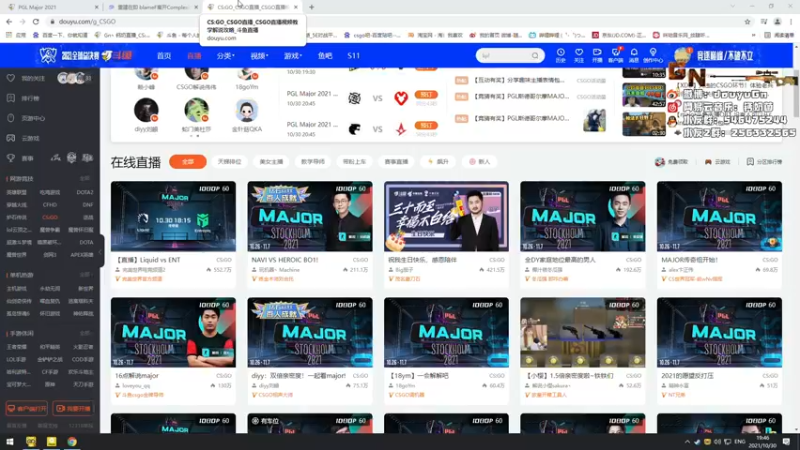This screenshot has height=450, width=800.
Task: Open the 关注 heart icon in the header
Action: coord(579,55)
